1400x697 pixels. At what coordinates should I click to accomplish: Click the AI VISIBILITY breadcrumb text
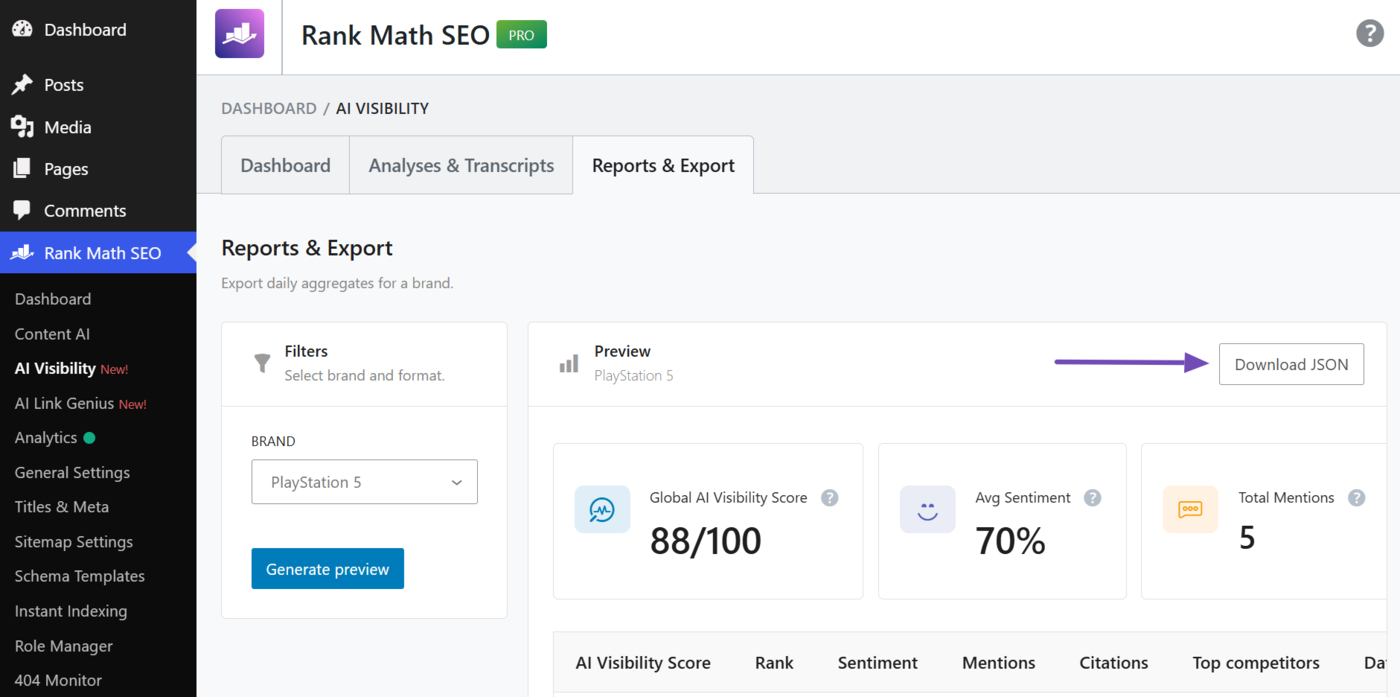(382, 108)
